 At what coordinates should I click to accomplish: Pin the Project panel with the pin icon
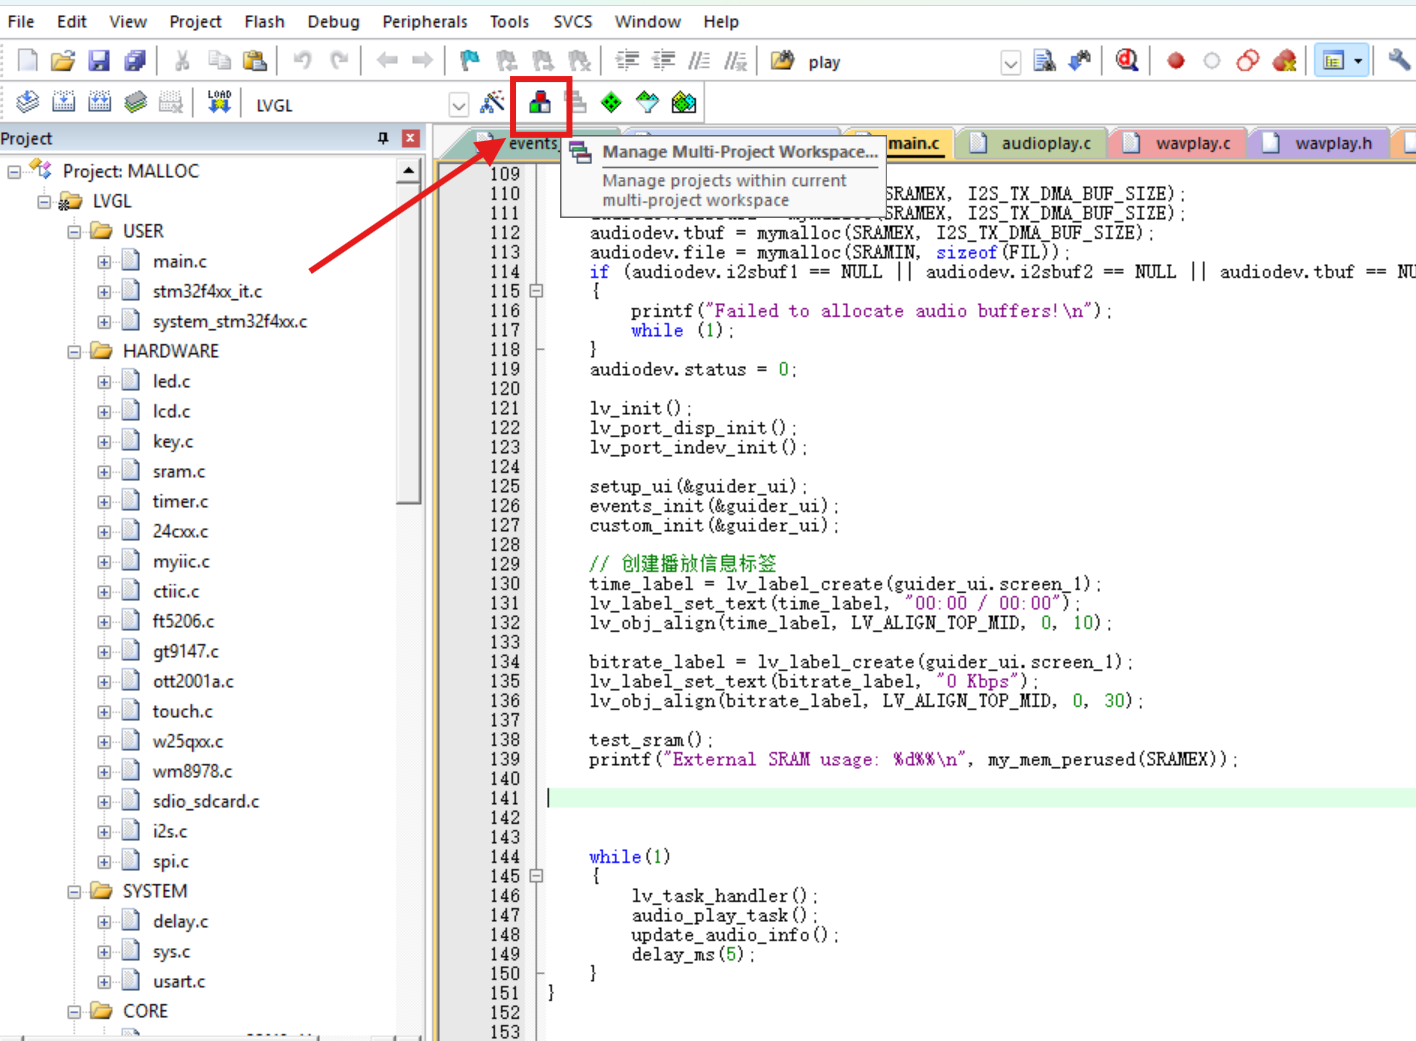[381, 137]
